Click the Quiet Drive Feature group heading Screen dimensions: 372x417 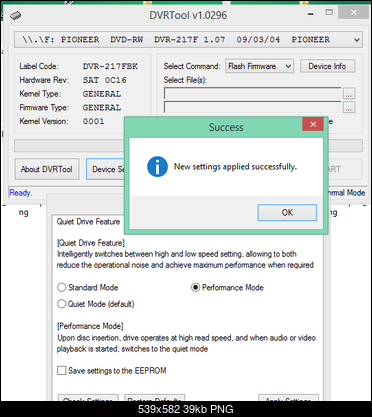click(x=88, y=222)
